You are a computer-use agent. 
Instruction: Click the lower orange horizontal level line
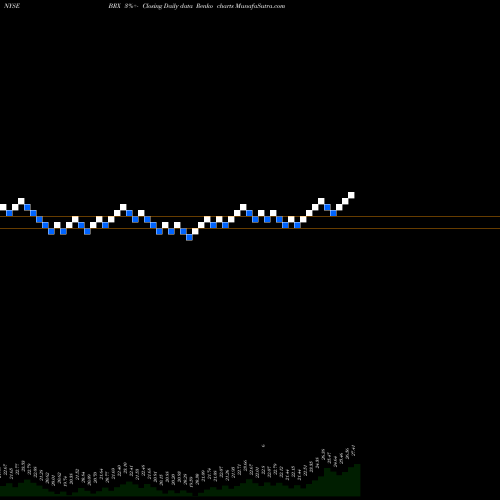tap(250, 228)
